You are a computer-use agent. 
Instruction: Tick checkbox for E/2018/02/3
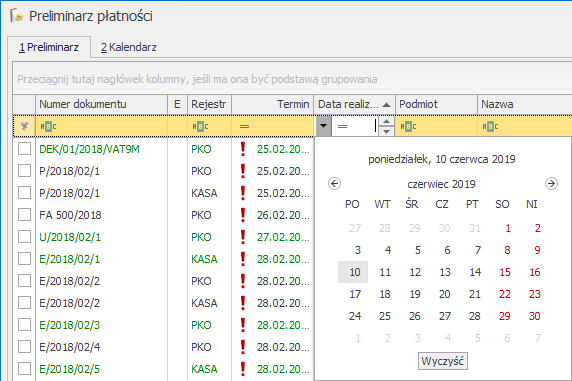24,325
